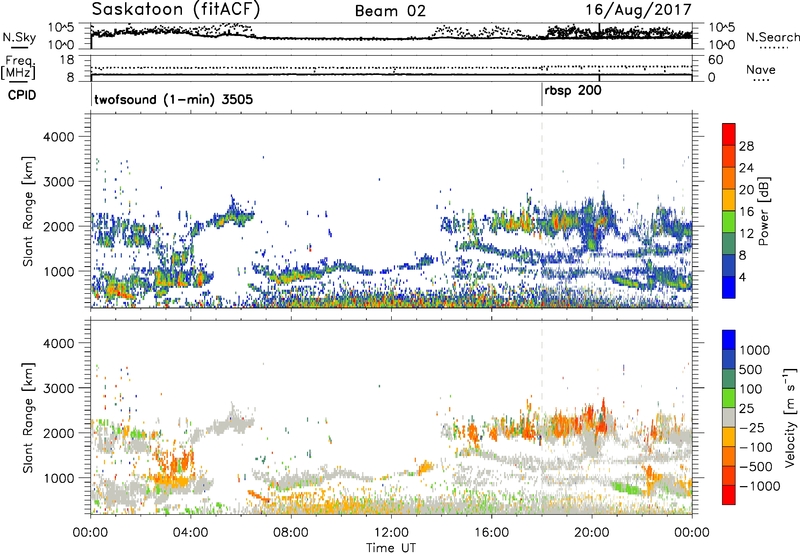Click the 'Power [dB]' colorbar label
This screenshot has height=554, width=800.
point(763,211)
